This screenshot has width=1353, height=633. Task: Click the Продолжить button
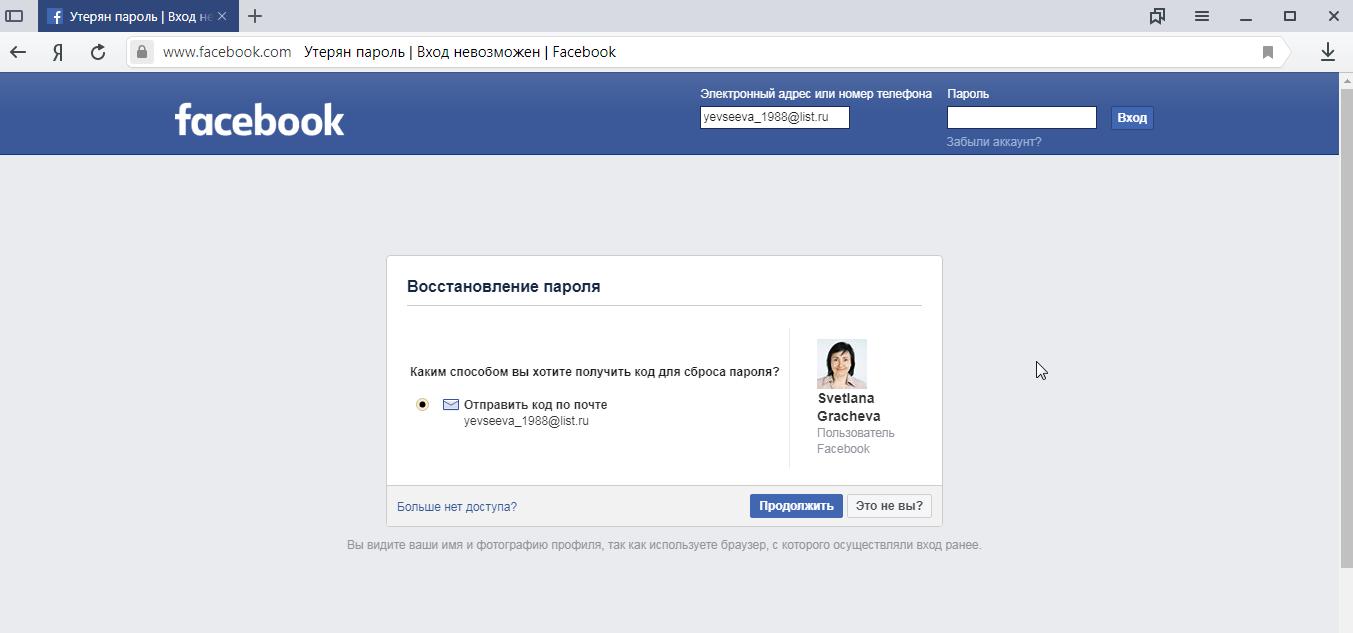pyautogui.click(x=796, y=506)
